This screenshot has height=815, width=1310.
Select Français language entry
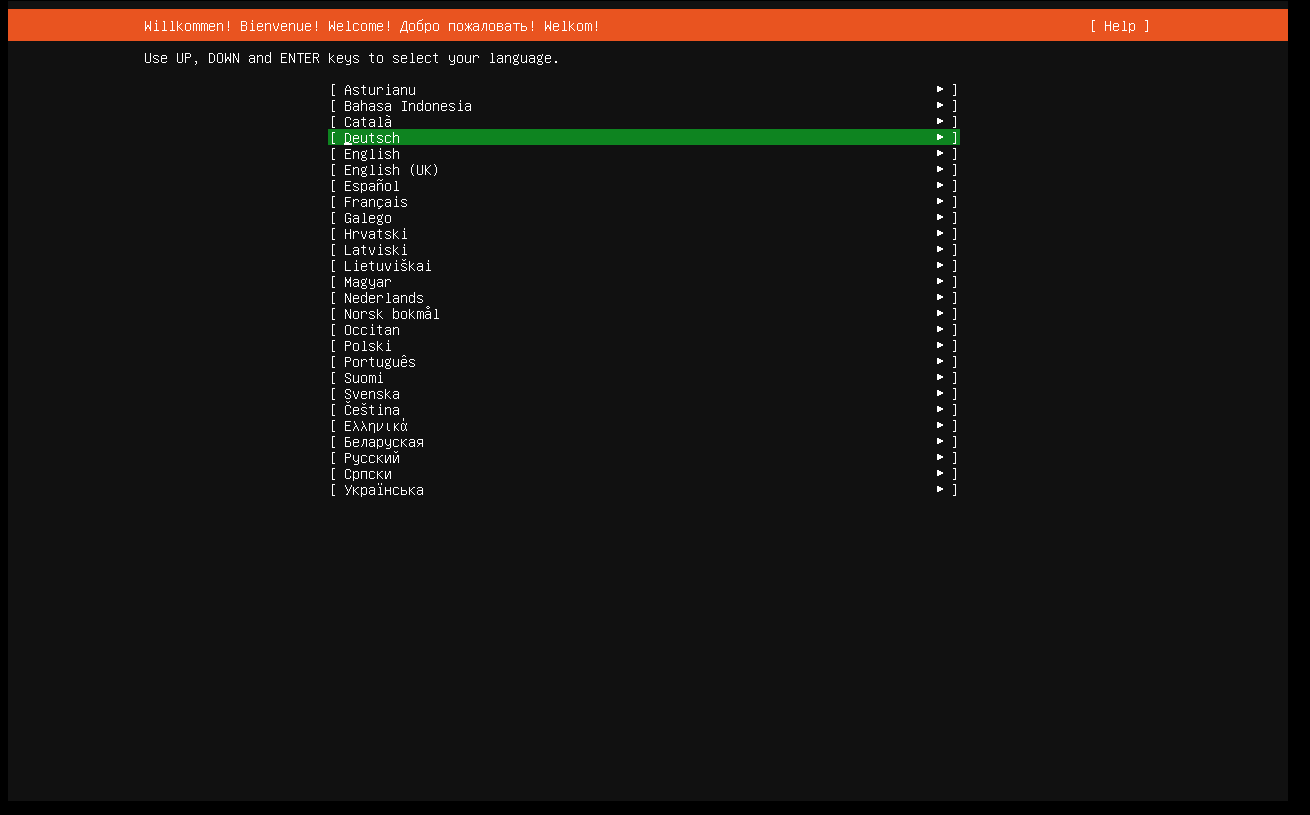[375, 202]
